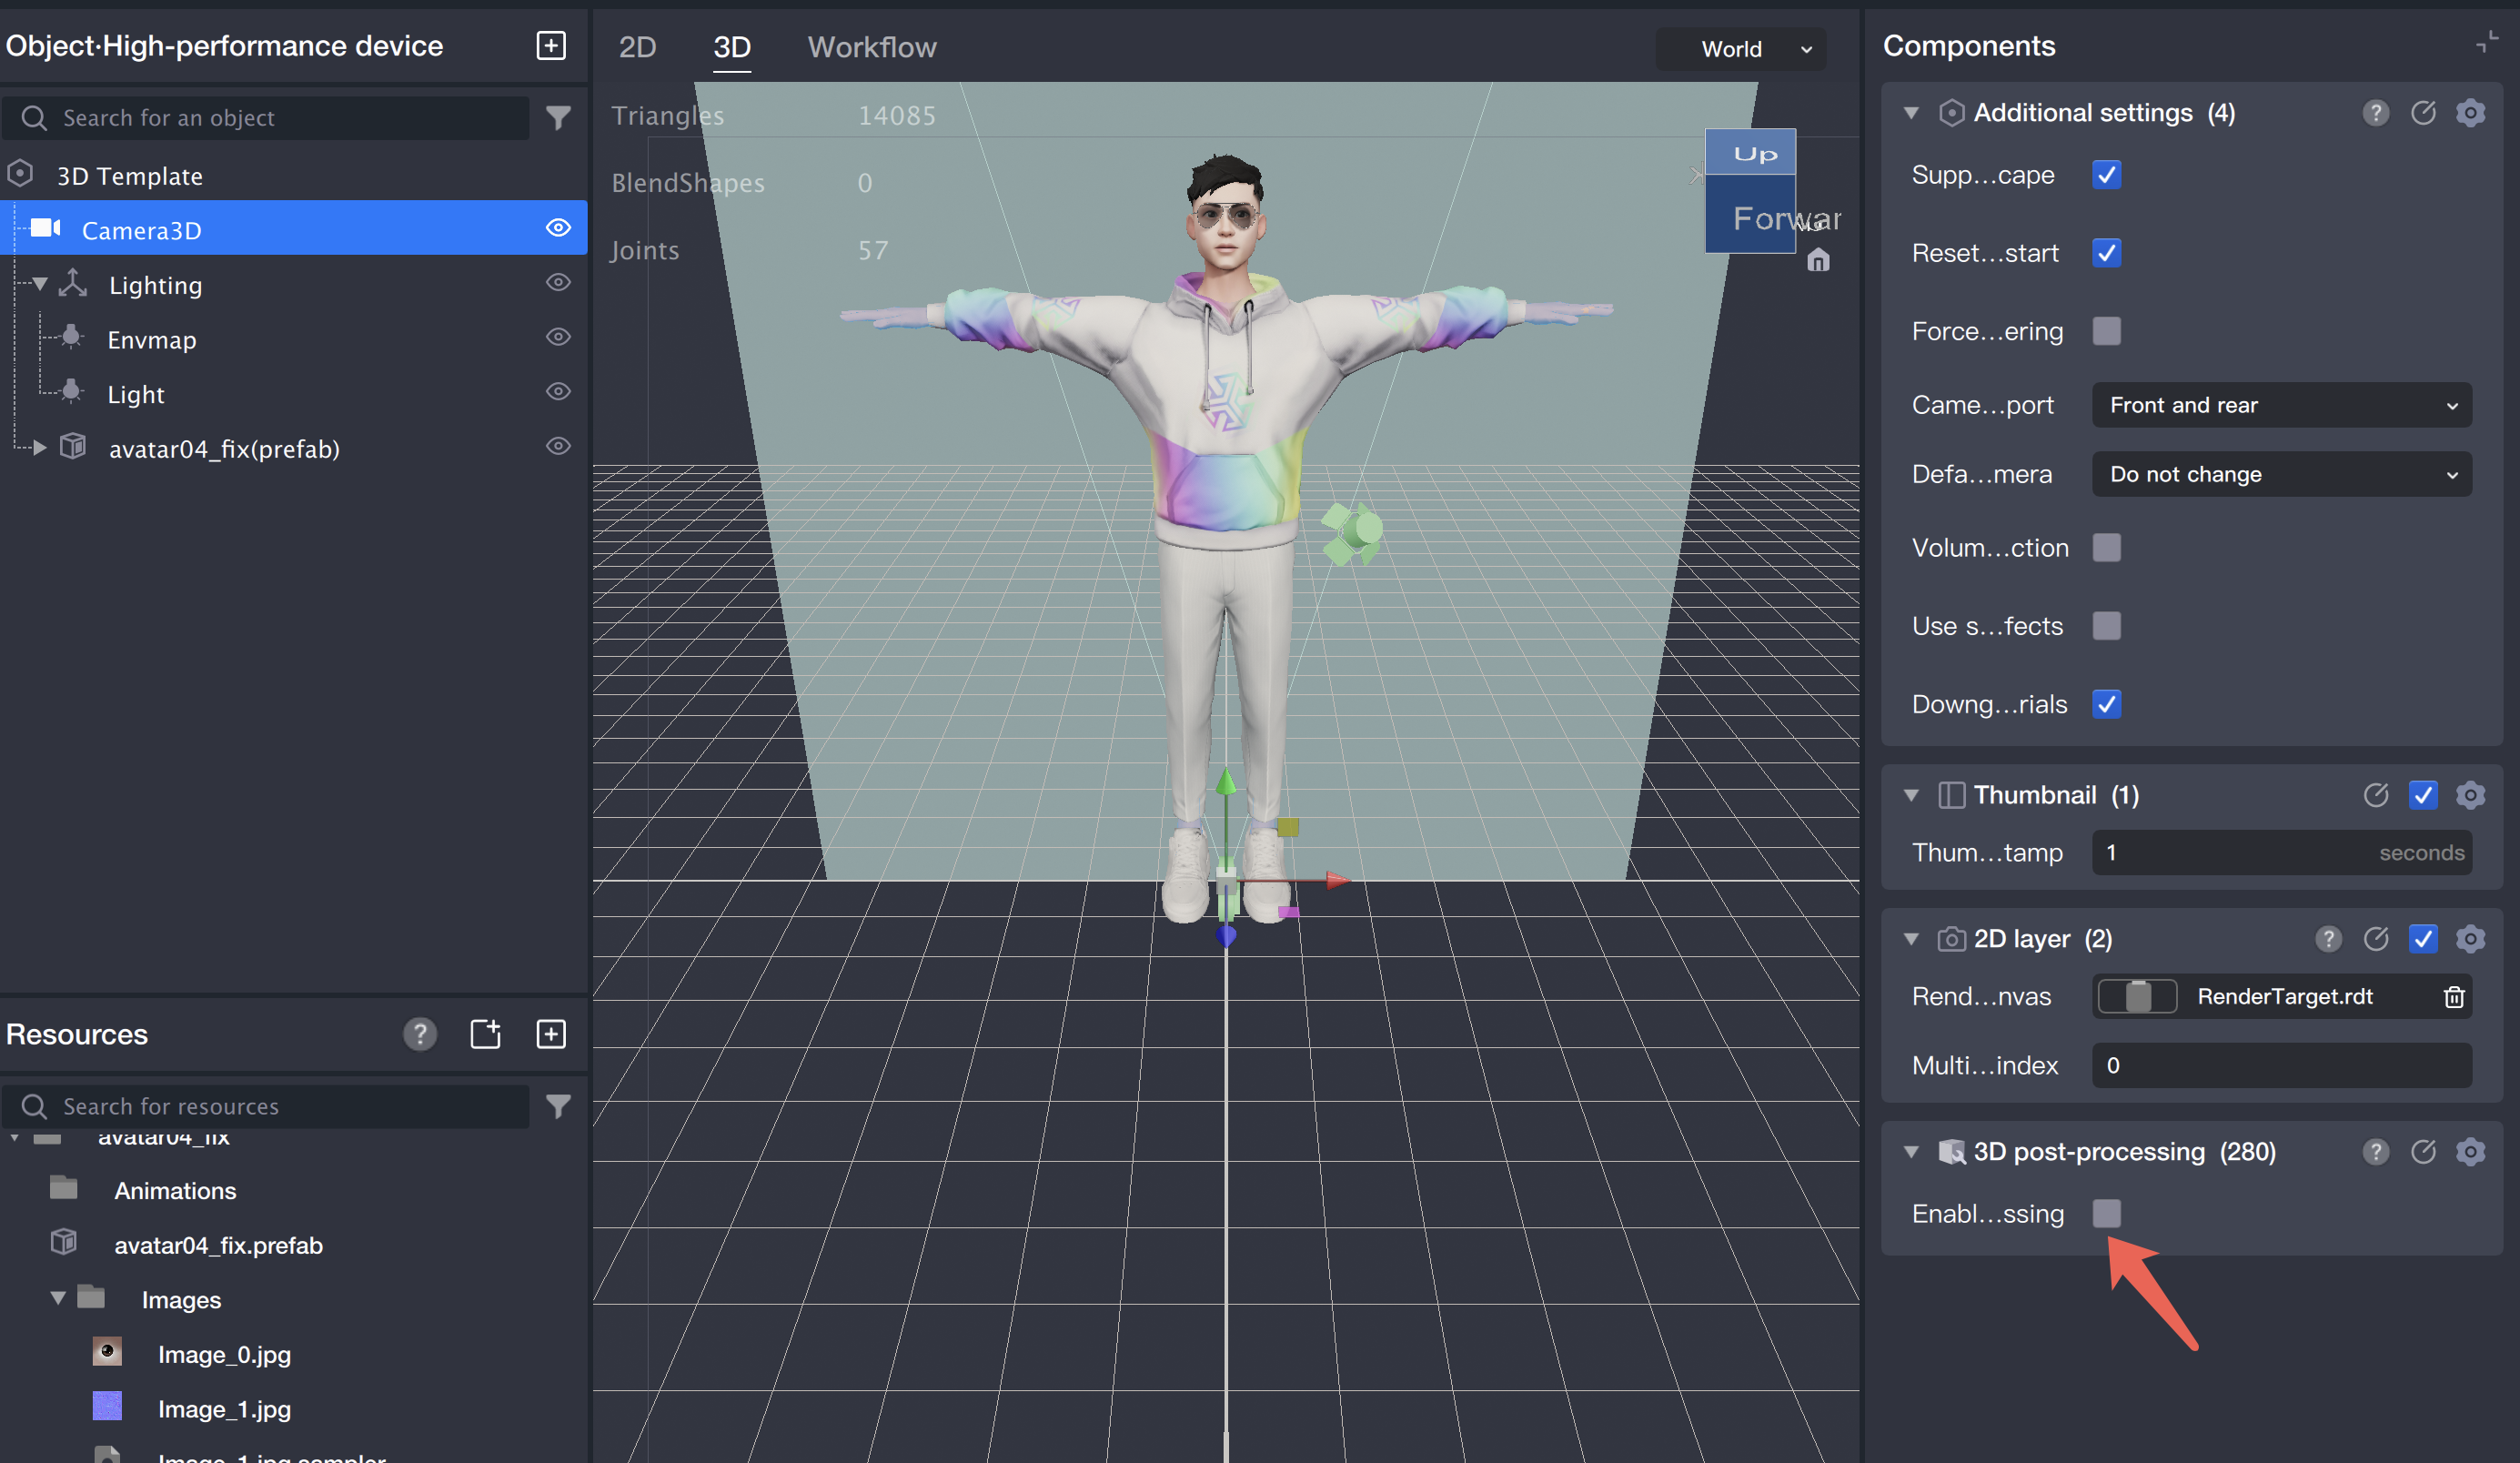This screenshot has width=2520, height=1463.
Task: Click the thumbnail timestamp input field
Action: click(2230, 853)
